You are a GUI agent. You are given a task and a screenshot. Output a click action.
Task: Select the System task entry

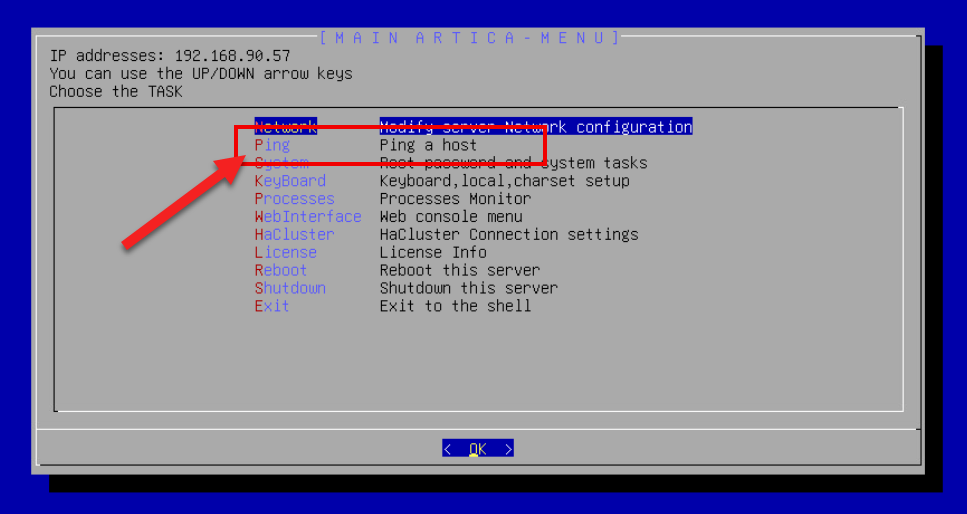point(281,163)
